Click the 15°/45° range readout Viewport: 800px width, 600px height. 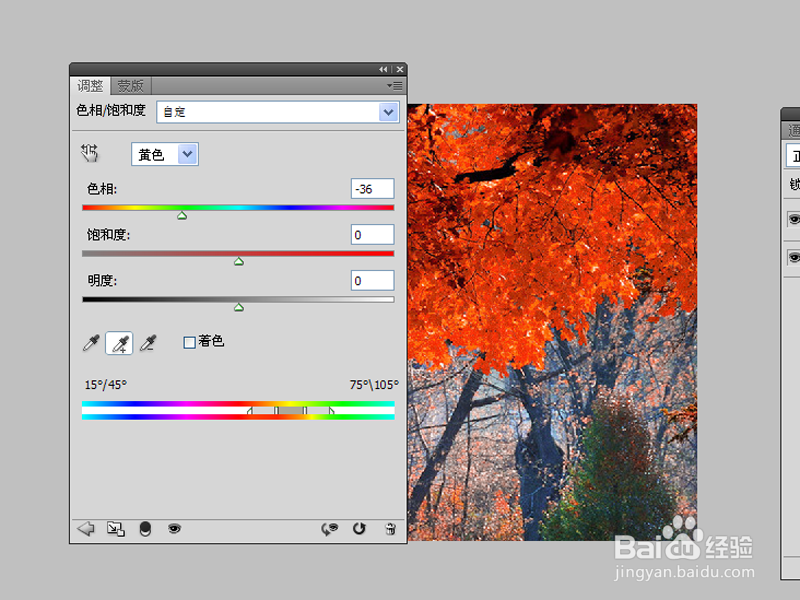tap(106, 385)
